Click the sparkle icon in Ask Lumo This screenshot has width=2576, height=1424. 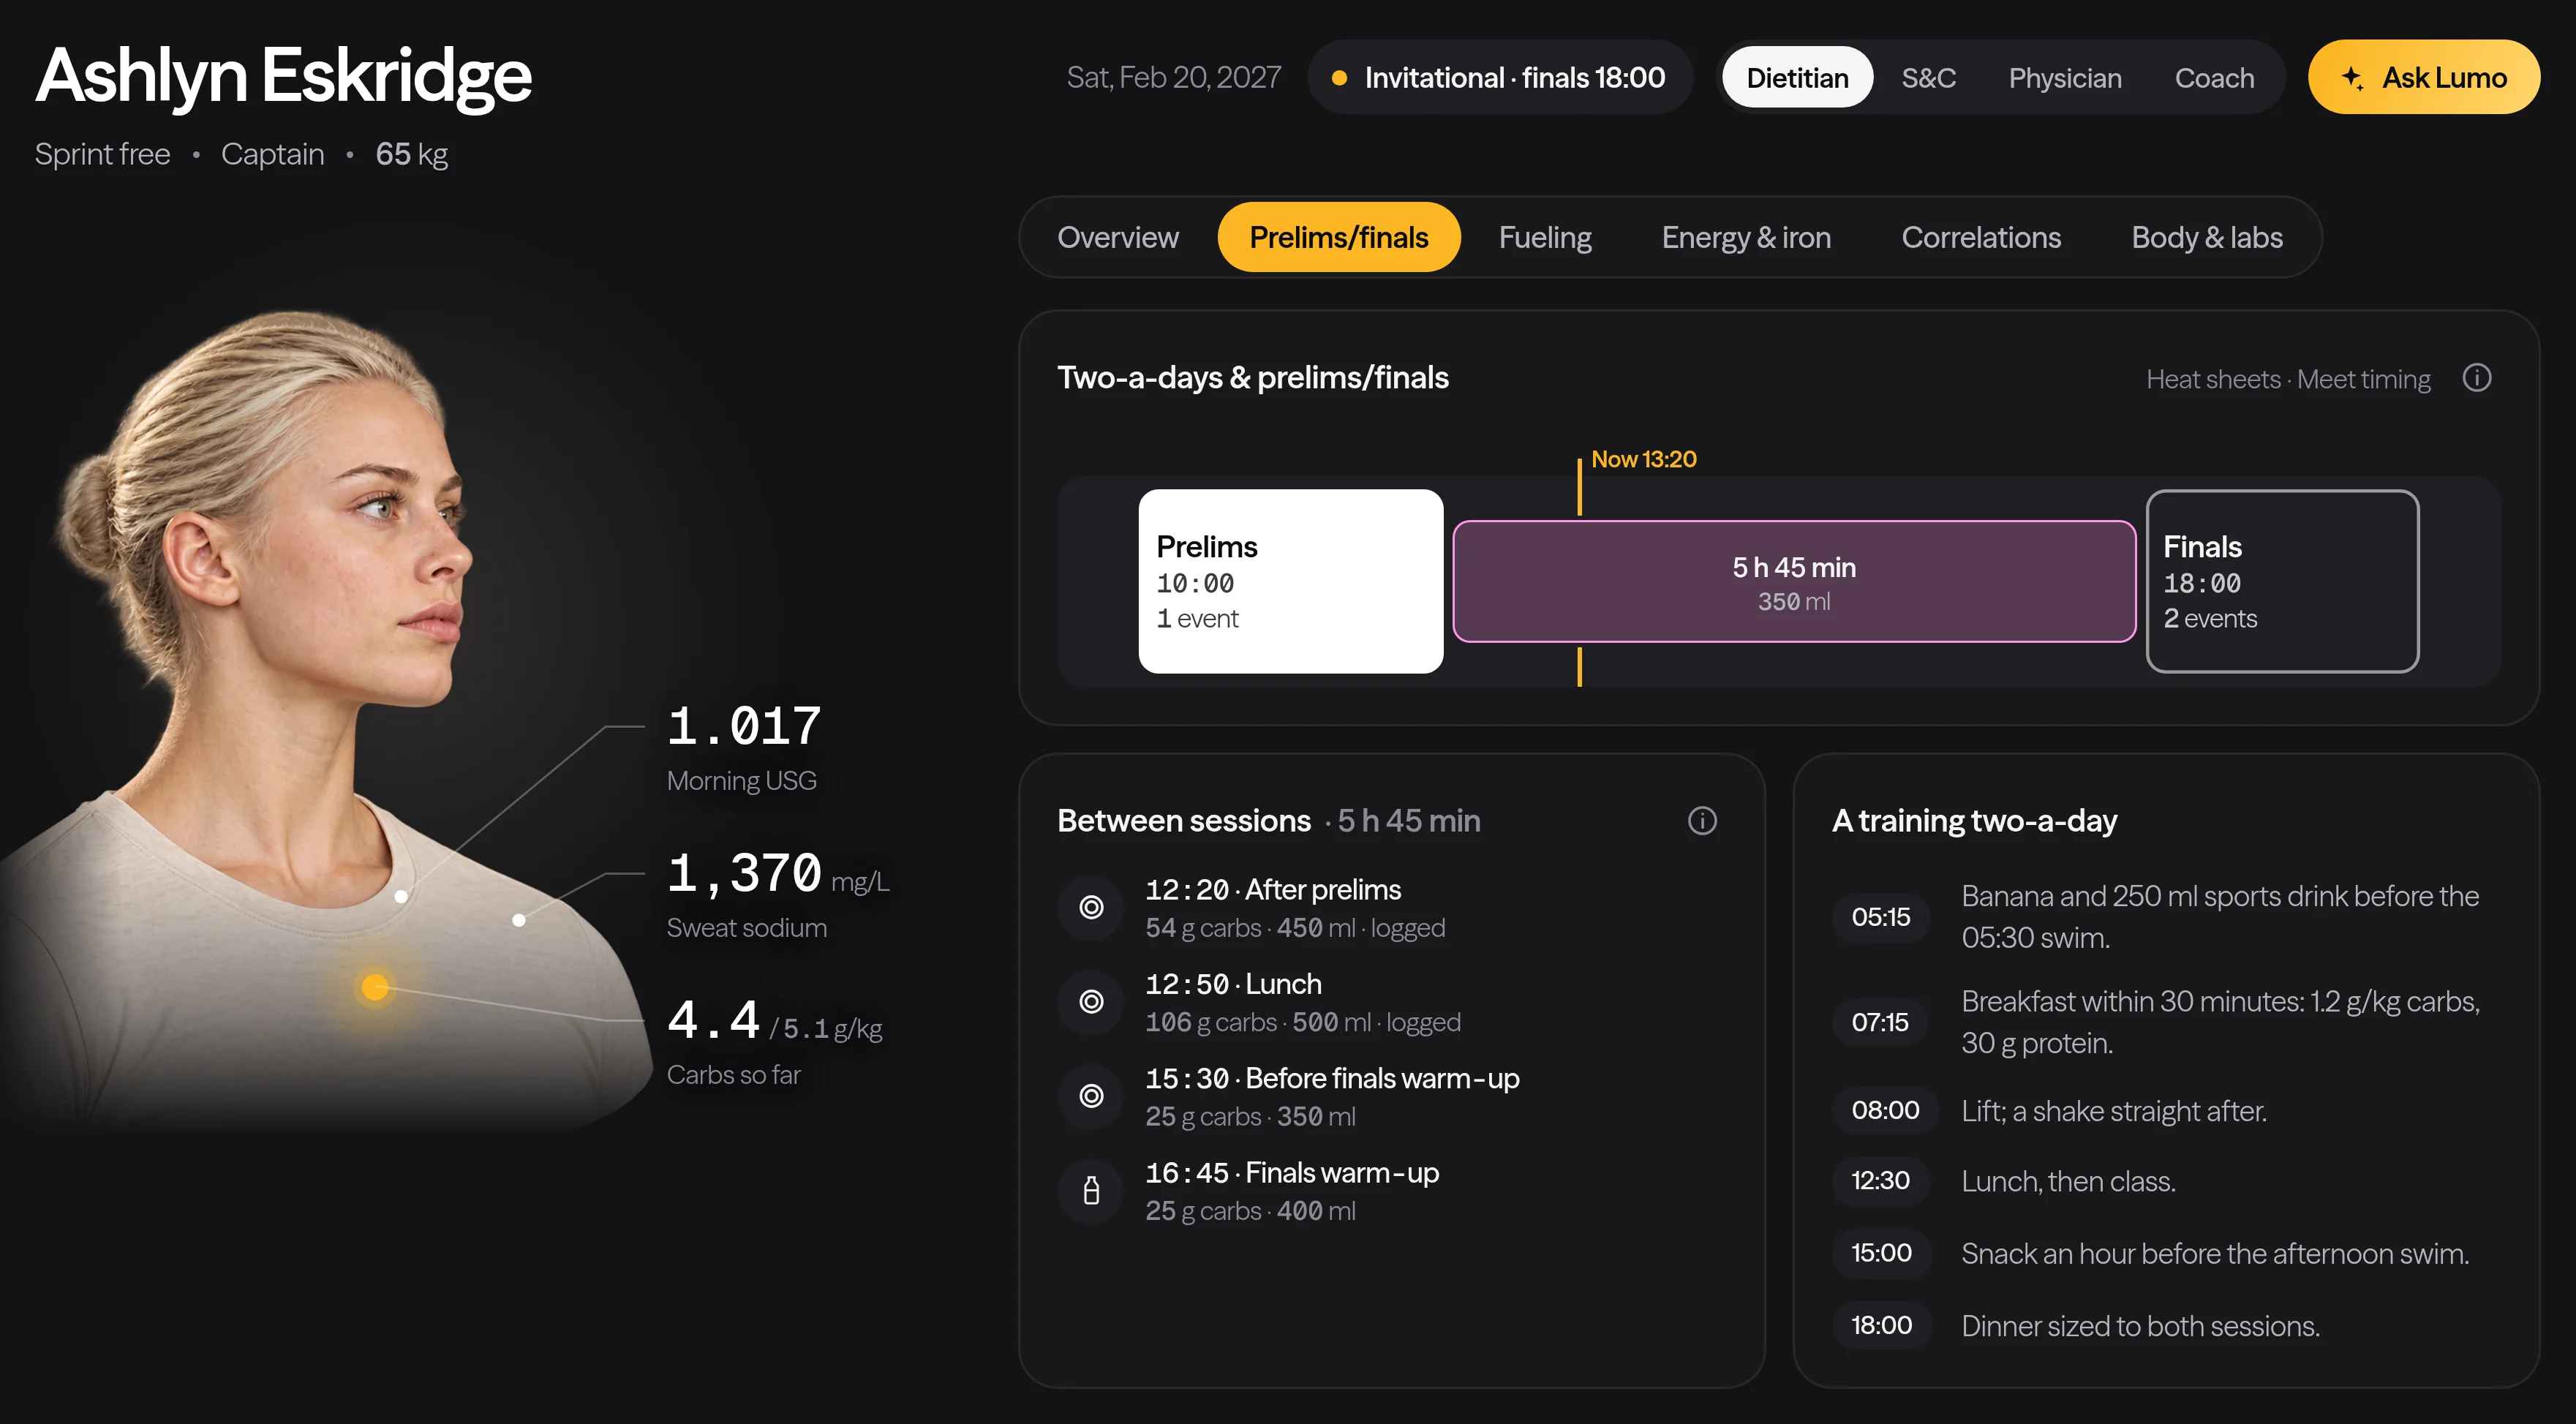(2353, 77)
